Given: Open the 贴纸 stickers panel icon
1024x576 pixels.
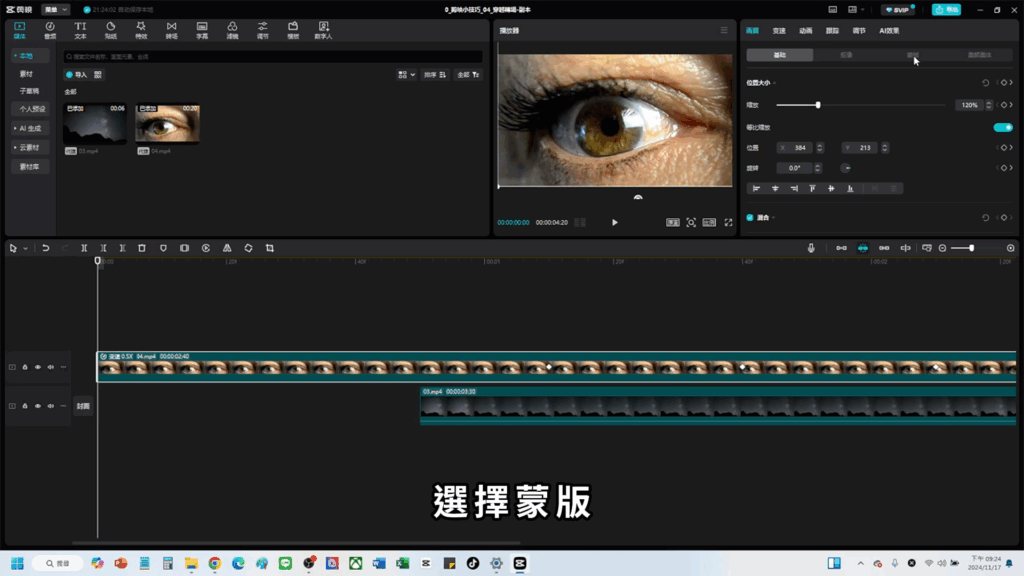Looking at the screenshot, I should click(x=110, y=30).
